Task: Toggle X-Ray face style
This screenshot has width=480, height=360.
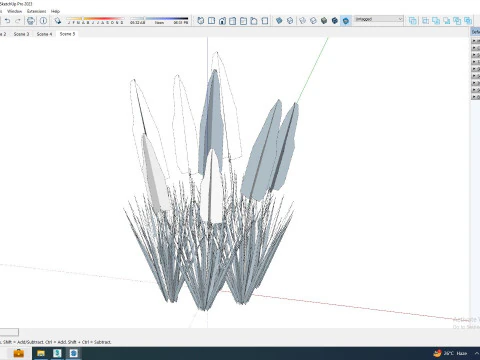Action: (x=279, y=21)
